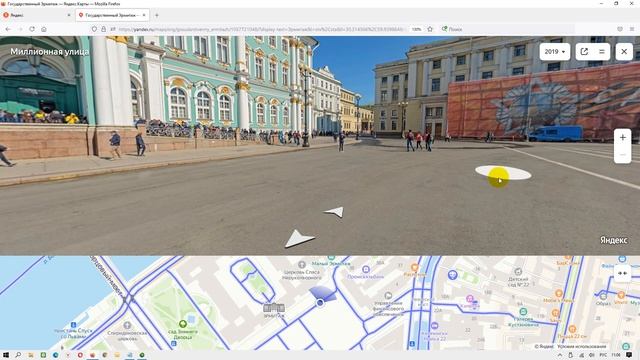This screenshot has width=640, height=360.
Task: Click the Пристань Спуск со Львами marker
Action: (73, 325)
